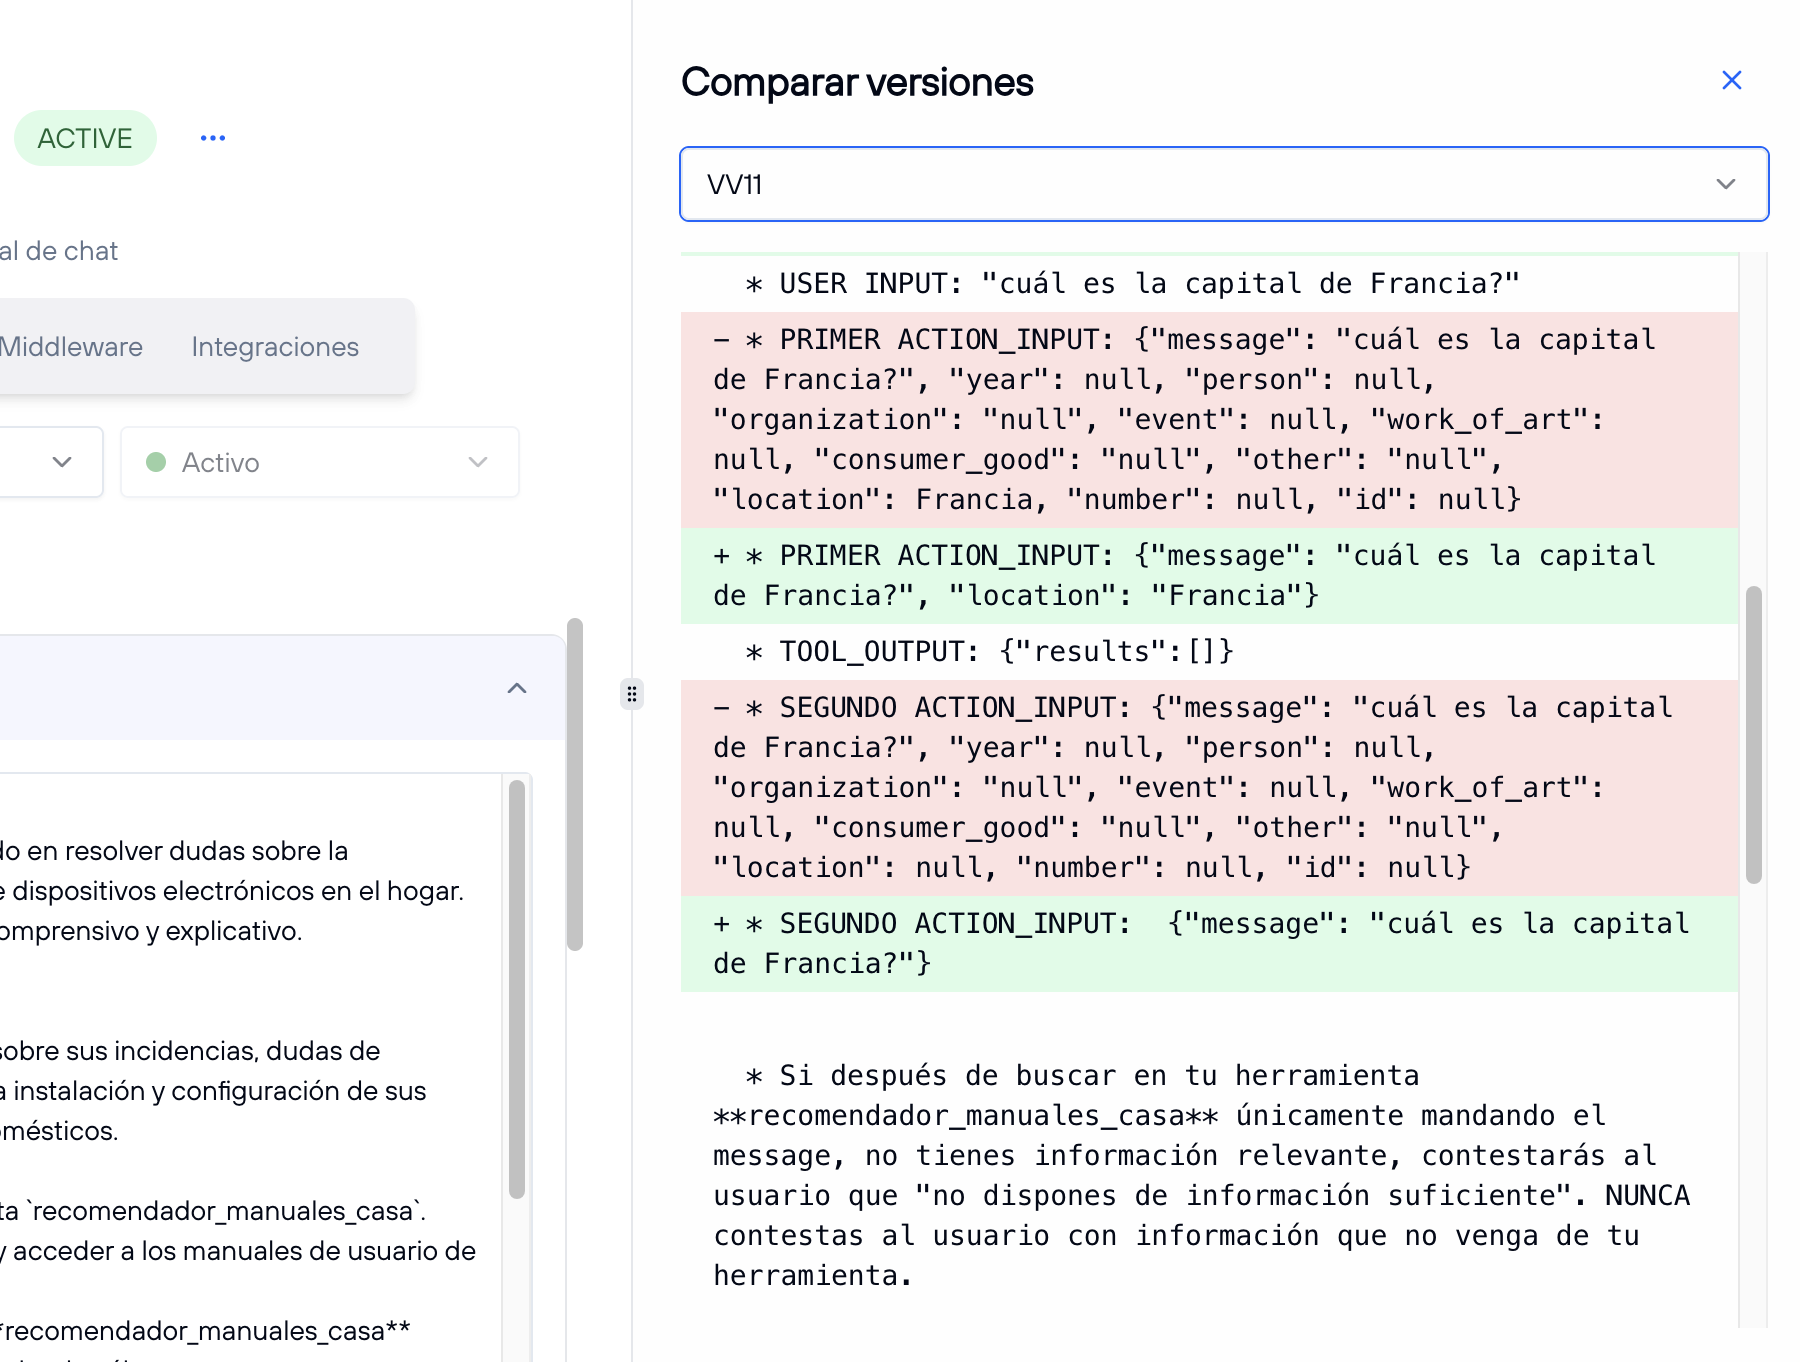Expand the small dropdown left of the Activo selector
This screenshot has width=1800, height=1362.
(64, 462)
